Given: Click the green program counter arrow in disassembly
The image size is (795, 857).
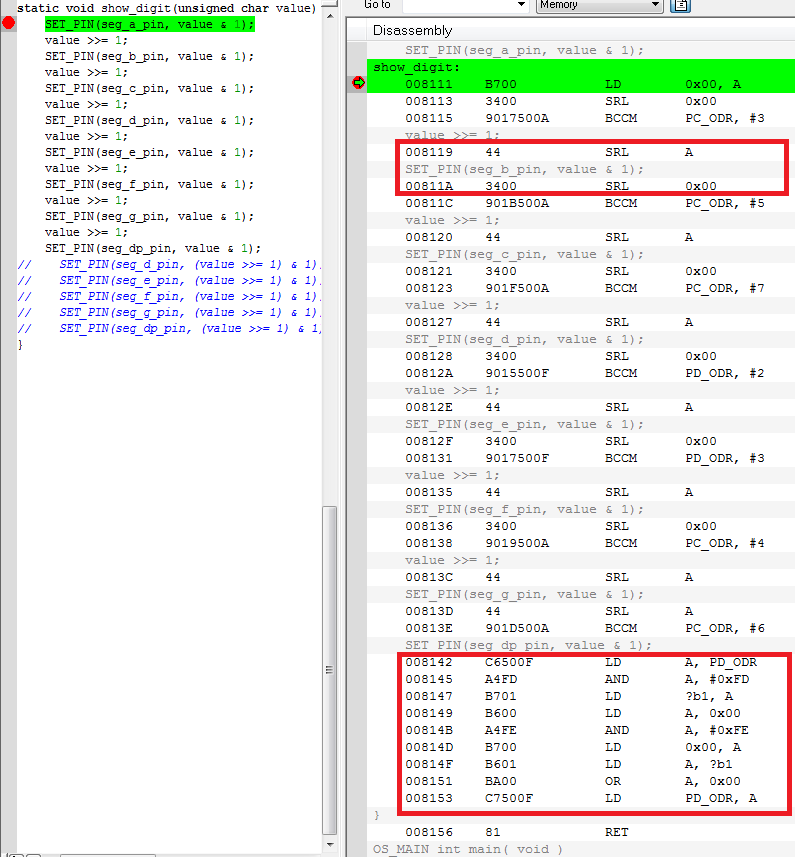Looking at the screenshot, I should (x=358, y=83).
